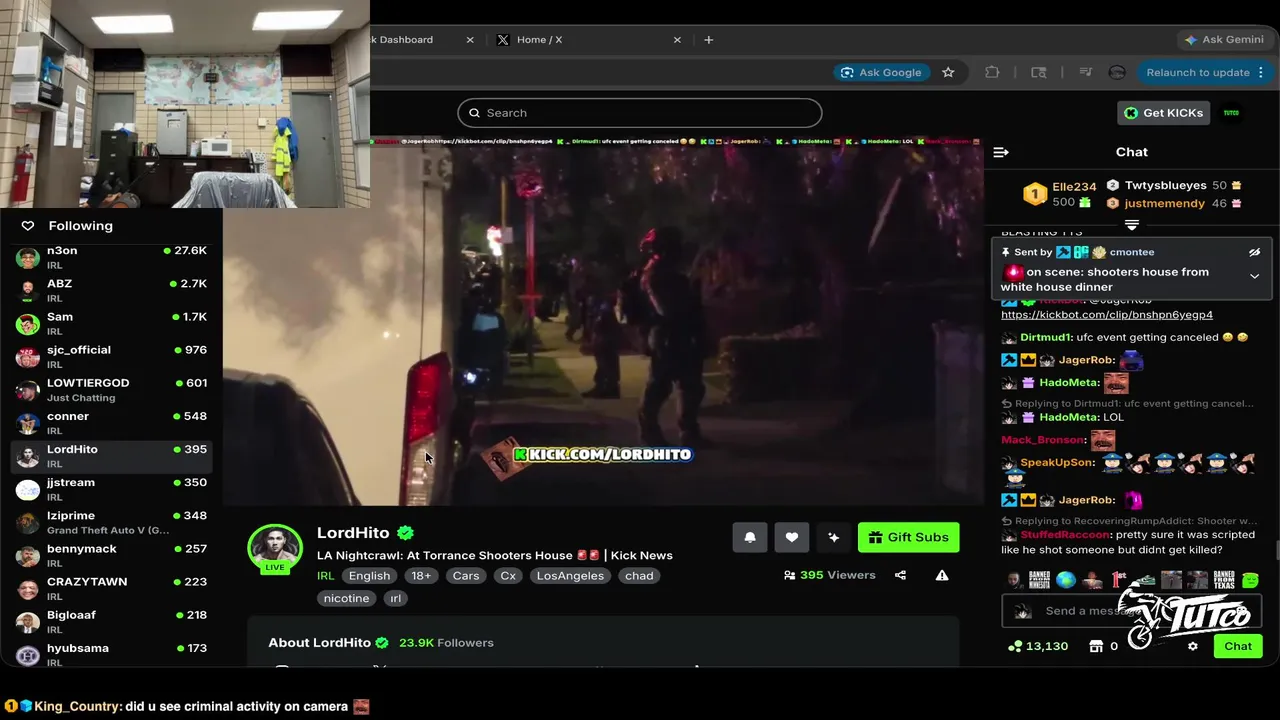Click Ask Google lens button
Screen dimensions: 1280x720
tap(881, 72)
